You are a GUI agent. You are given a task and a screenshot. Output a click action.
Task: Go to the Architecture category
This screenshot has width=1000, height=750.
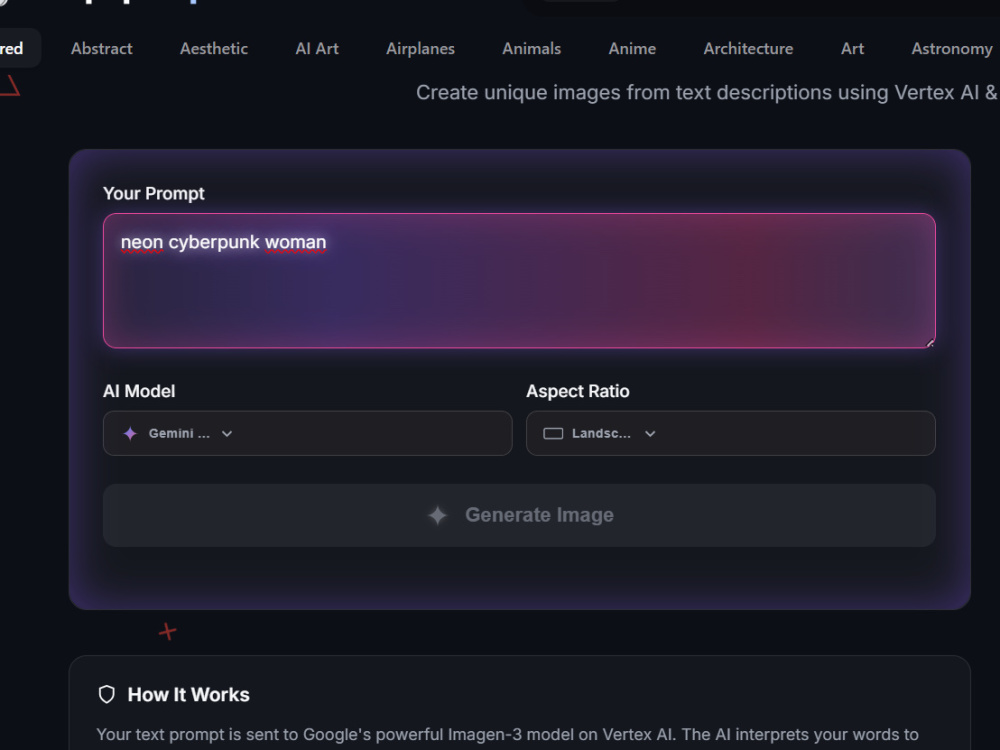[x=748, y=48]
